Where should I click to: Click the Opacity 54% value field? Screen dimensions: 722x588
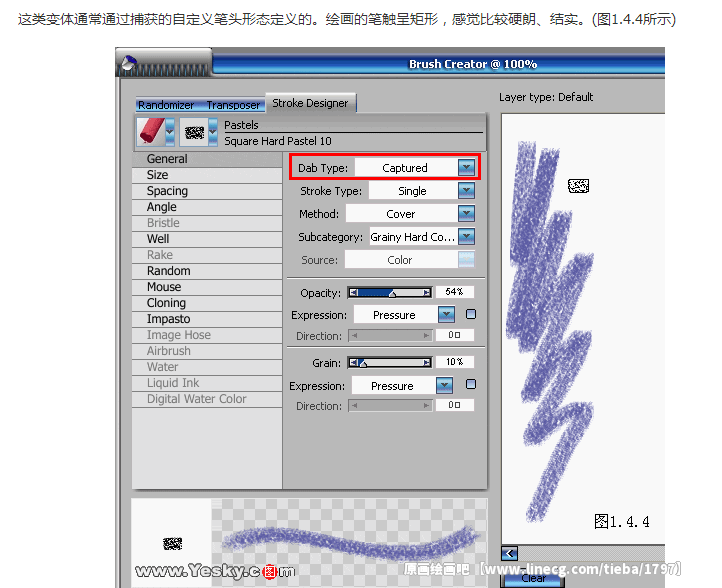454,292
